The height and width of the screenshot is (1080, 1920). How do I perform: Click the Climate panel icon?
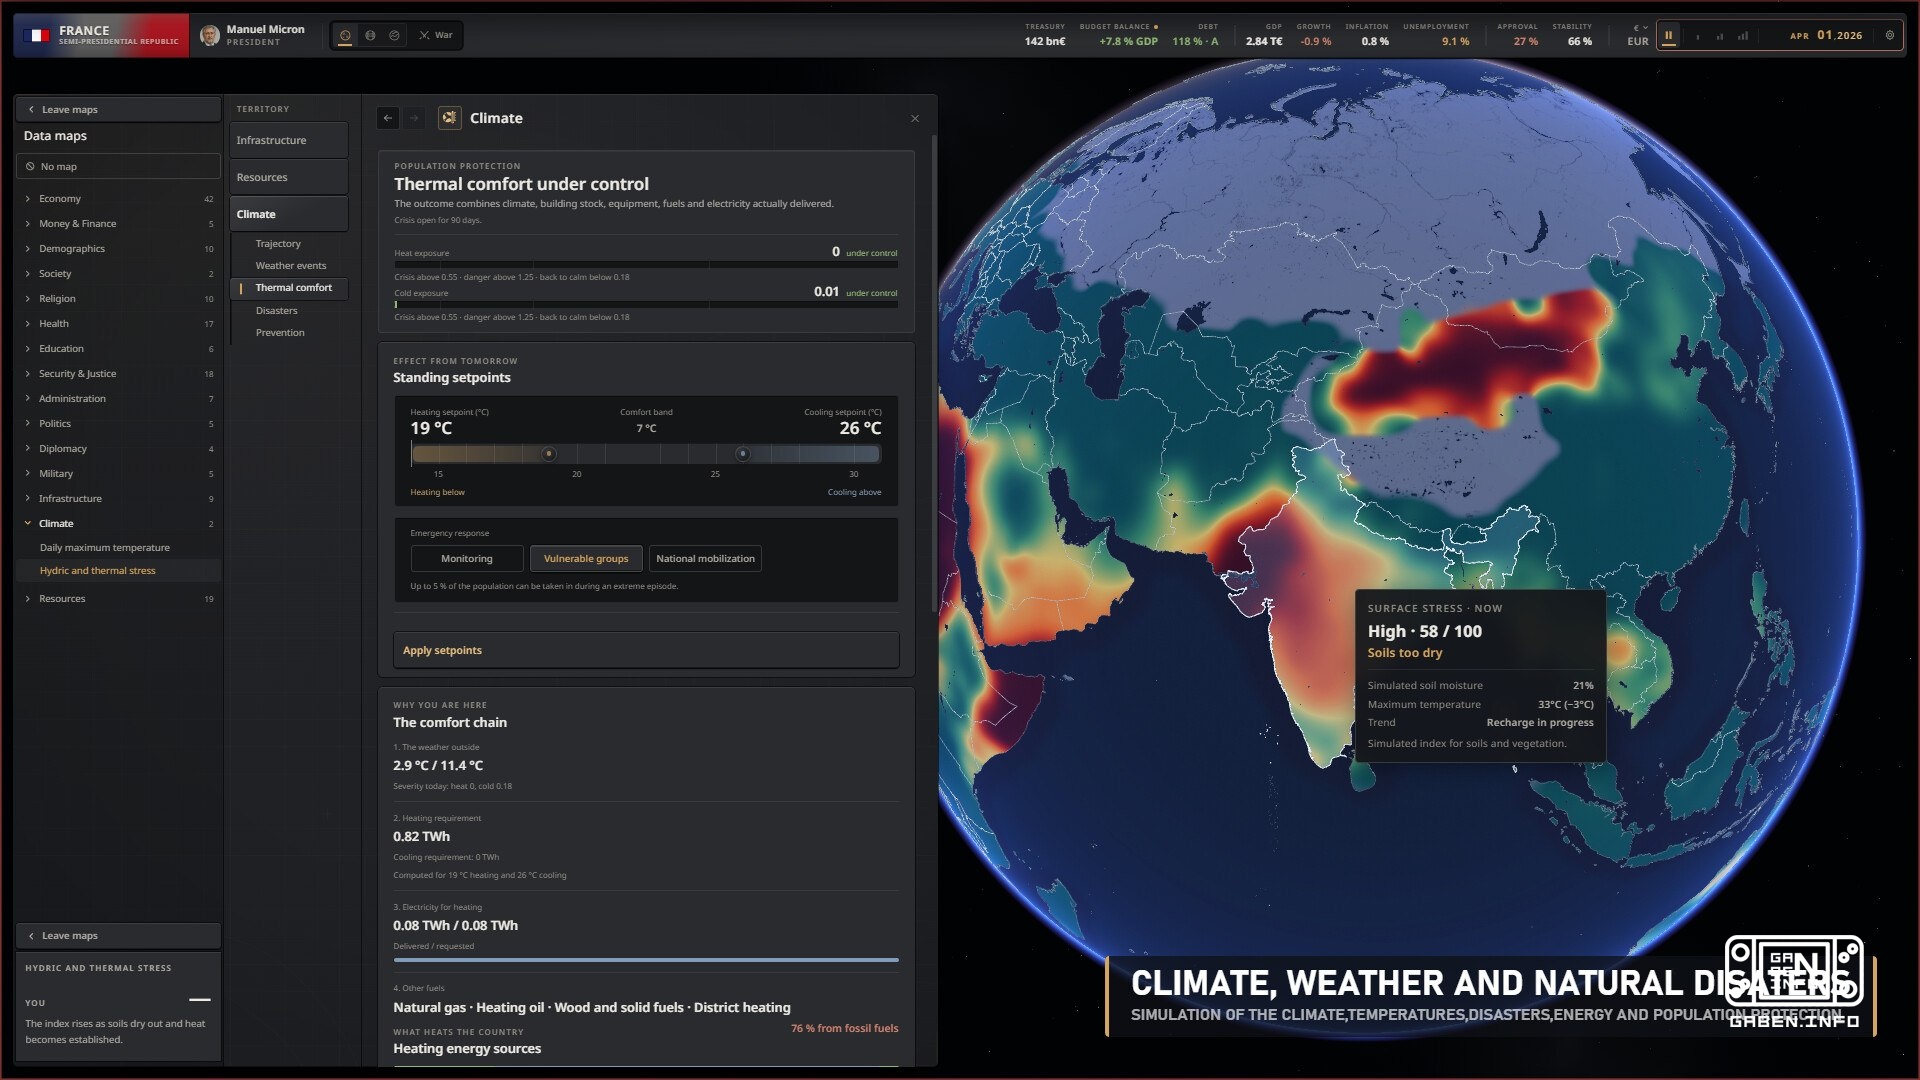point(450,118)
